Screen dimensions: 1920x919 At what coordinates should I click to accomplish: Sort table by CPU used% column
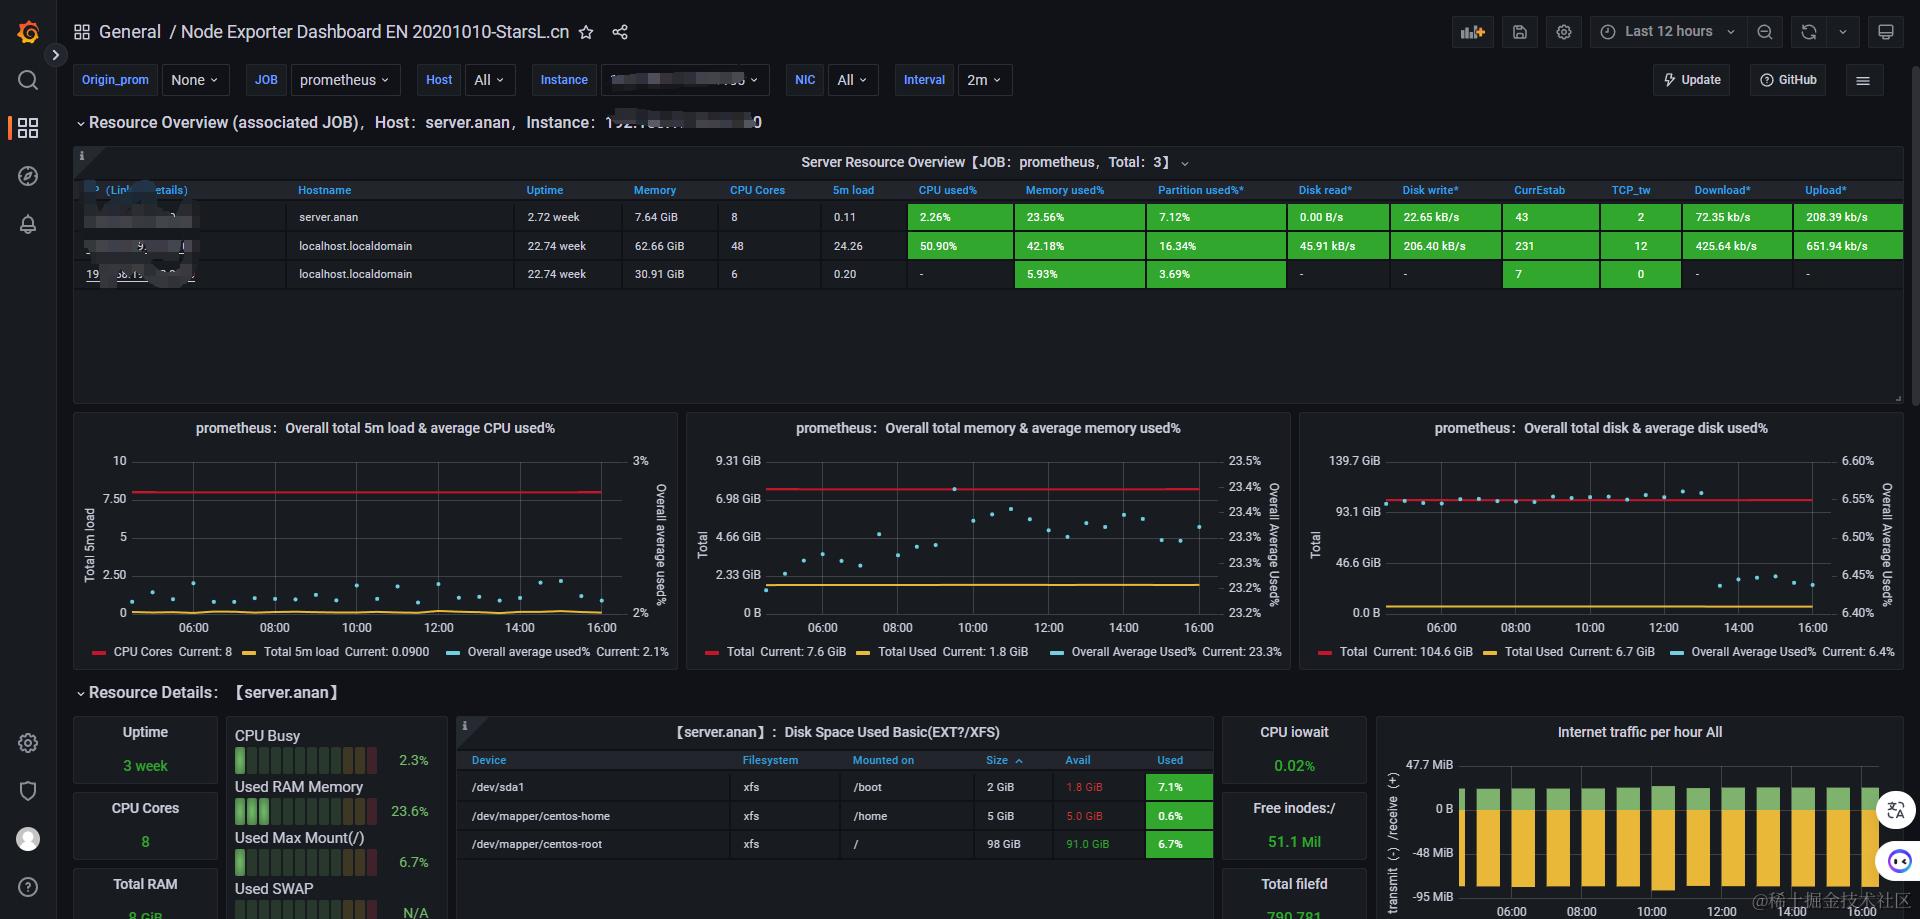[948, 190]
